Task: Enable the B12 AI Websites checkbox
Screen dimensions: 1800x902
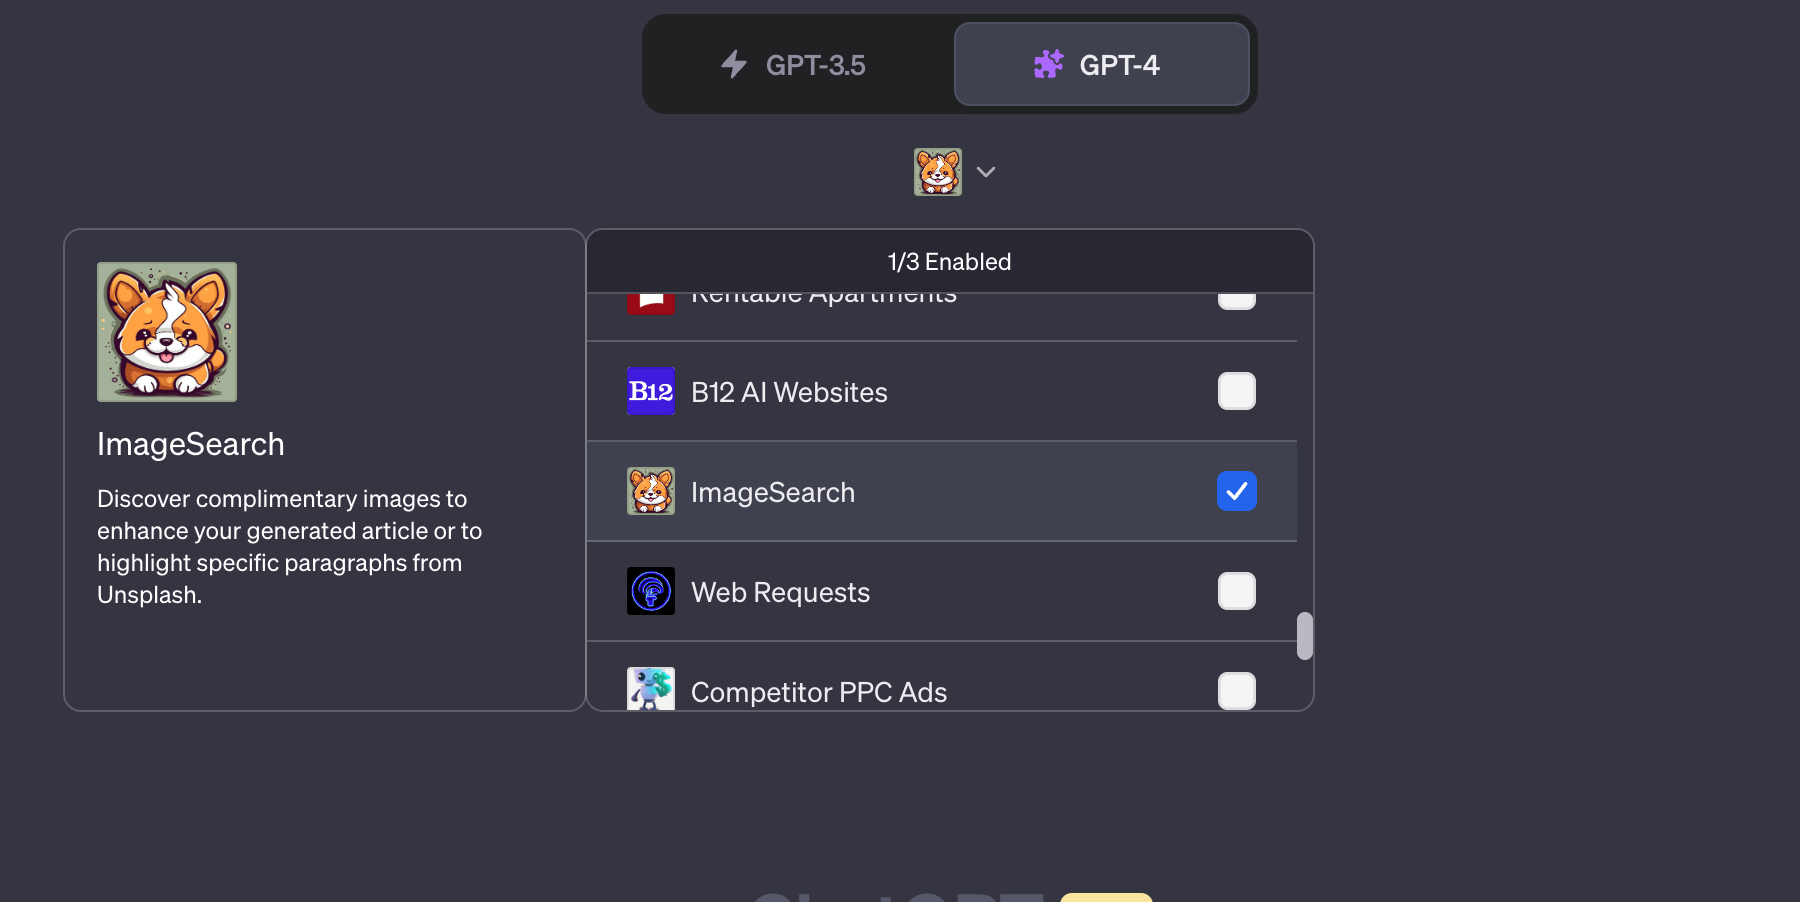Action: click(1237, 391)
